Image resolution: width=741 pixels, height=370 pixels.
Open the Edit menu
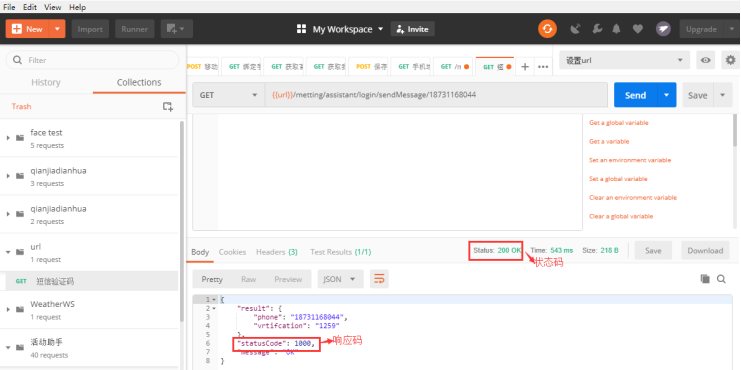coord(30,7)
